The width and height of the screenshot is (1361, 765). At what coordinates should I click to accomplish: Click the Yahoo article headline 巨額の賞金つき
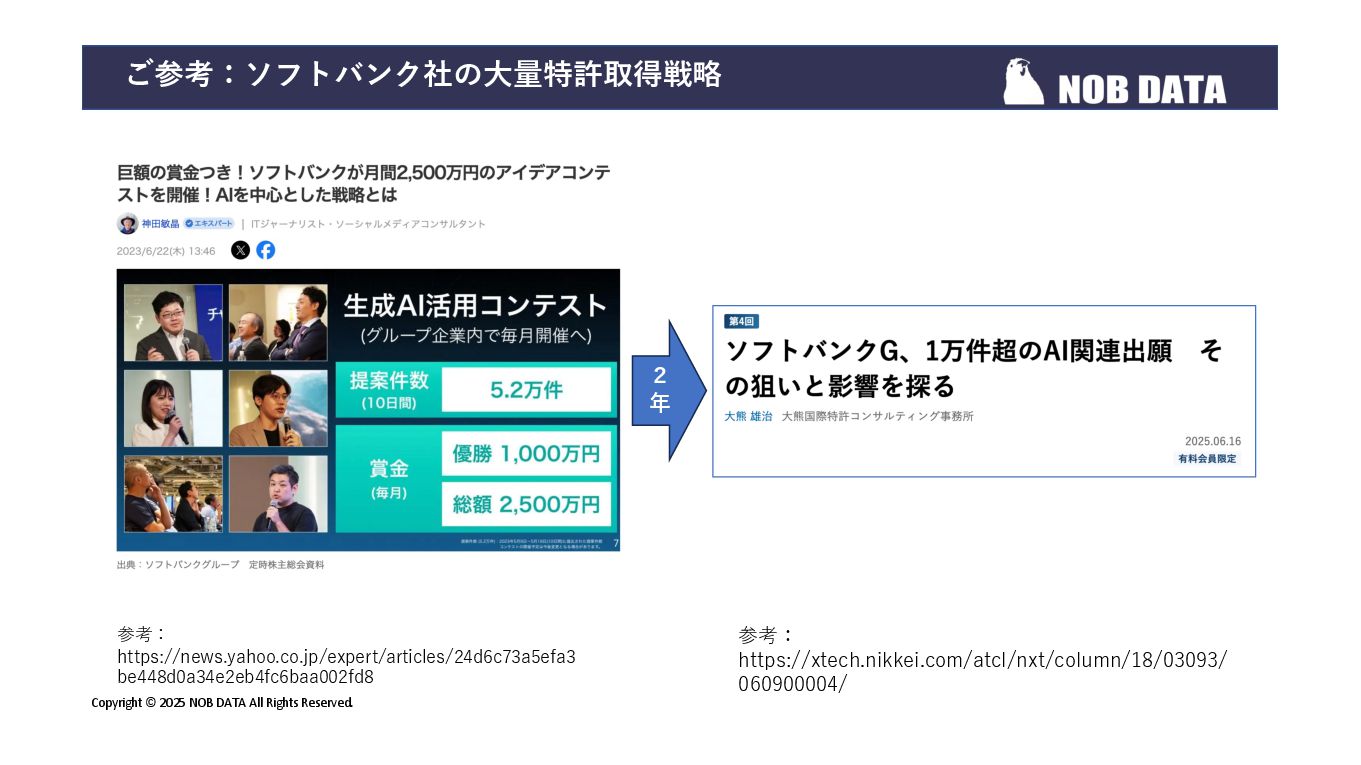[363, 183]
